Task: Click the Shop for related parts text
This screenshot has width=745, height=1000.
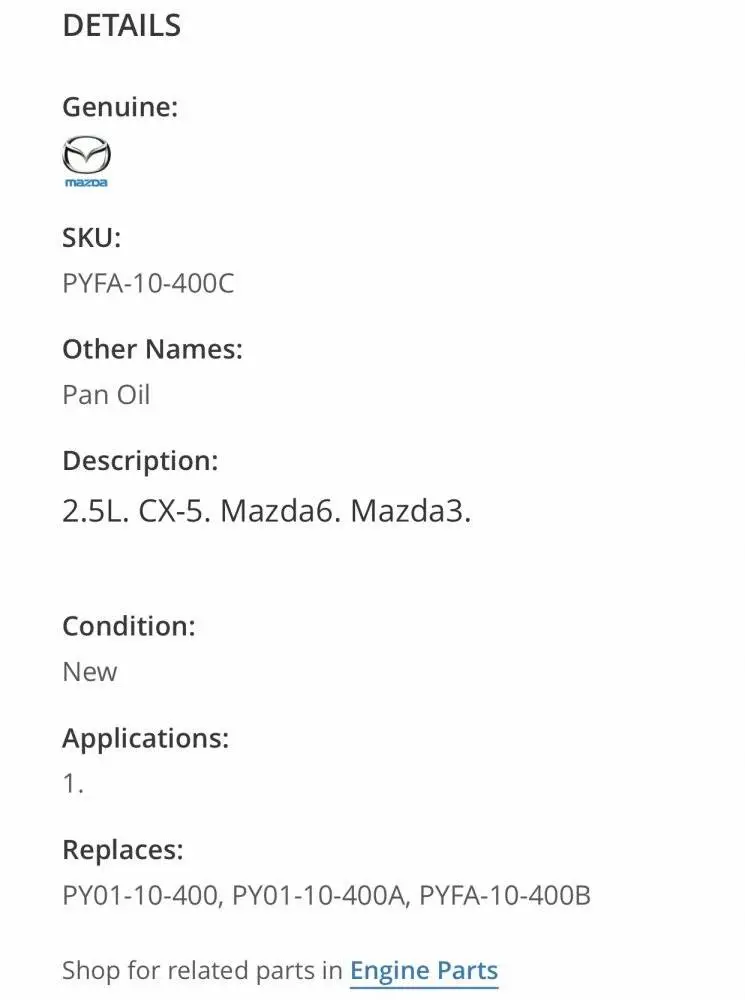Action: click(x=203, y=970)
